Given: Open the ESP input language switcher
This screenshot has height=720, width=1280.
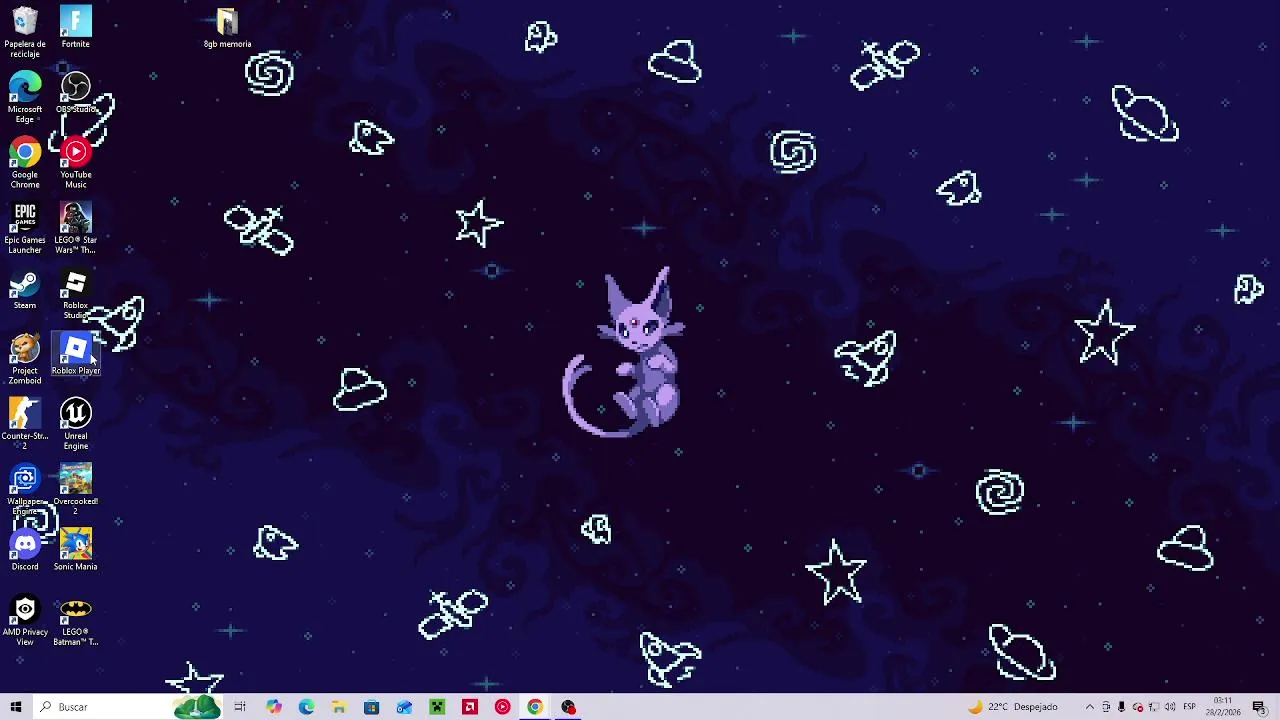Looking at the screenshot, I should tap(1190, 707).
